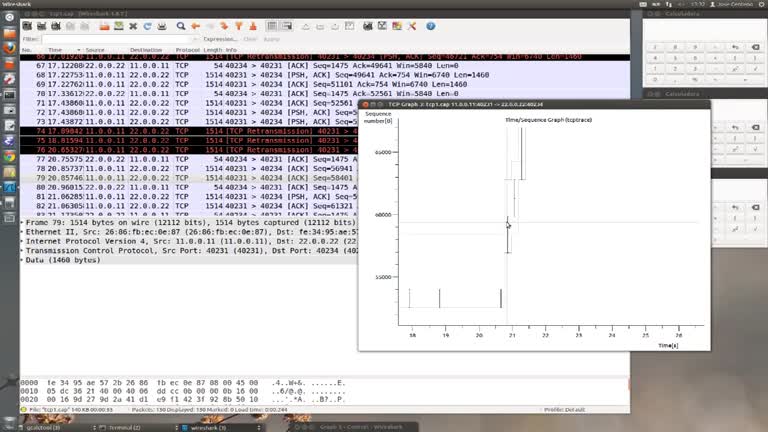
Task: Select packet 67 in packet list
Action: pyautogui.click(x=325, y=66)
